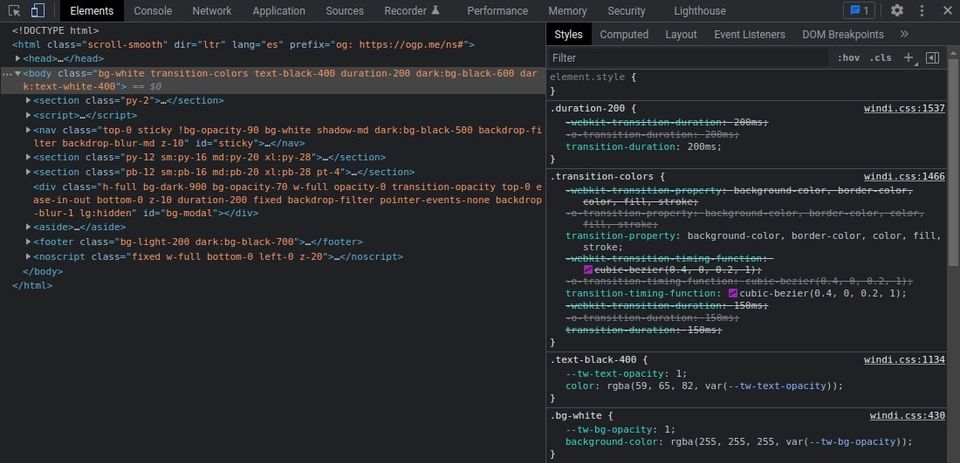Viewport: 960px width, 463px height.
Task: Expand the section pb-12 sm:pb-16 node
Action: point(28,171)
